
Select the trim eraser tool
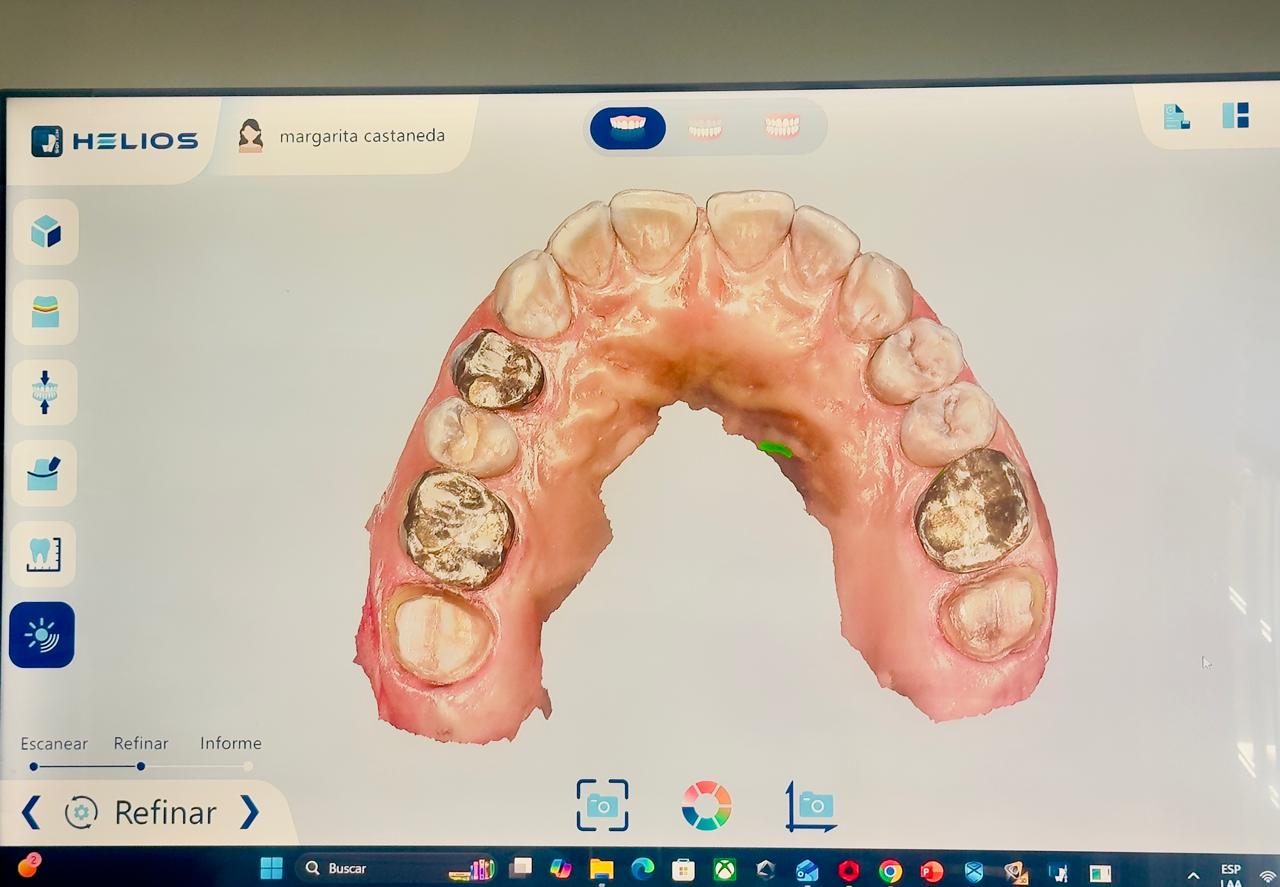44,473
